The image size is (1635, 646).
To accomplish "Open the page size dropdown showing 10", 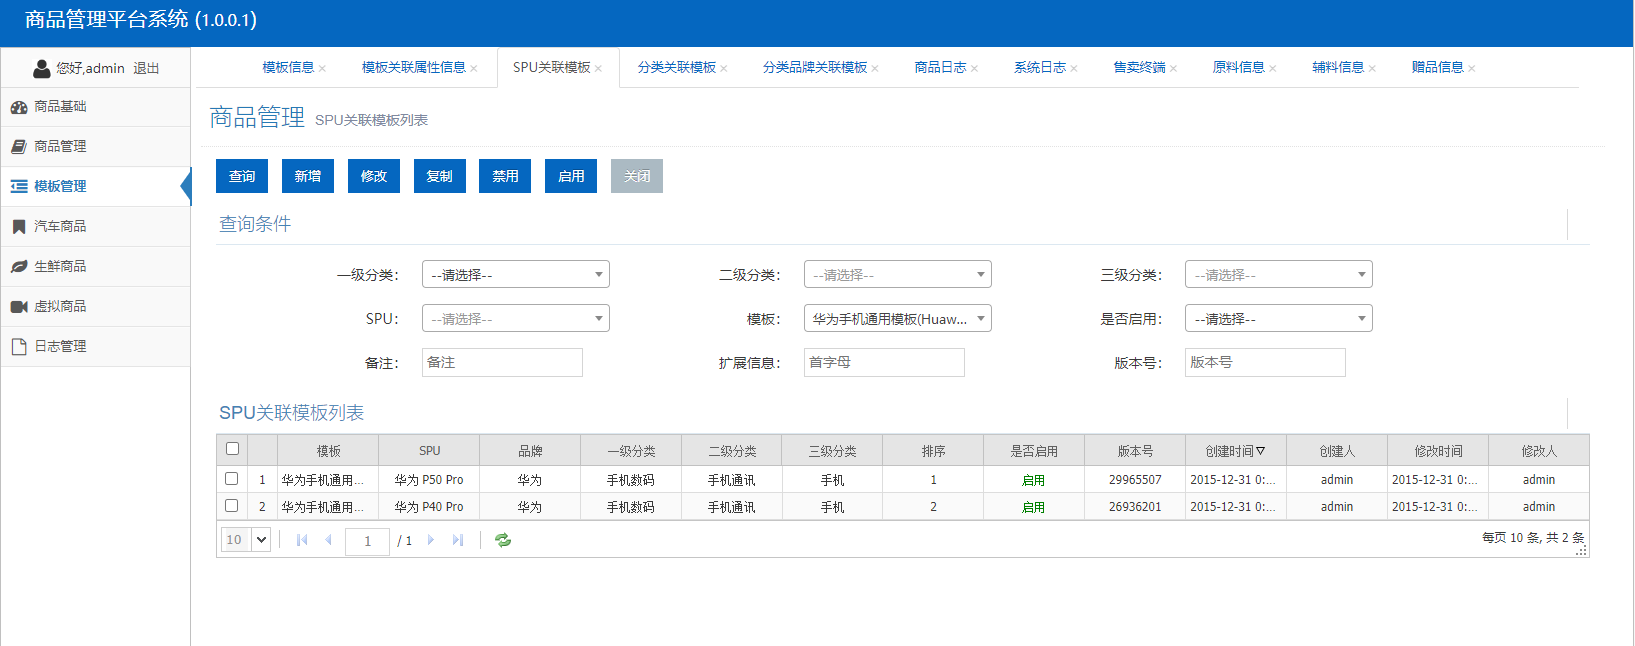I will pos(246,540).
